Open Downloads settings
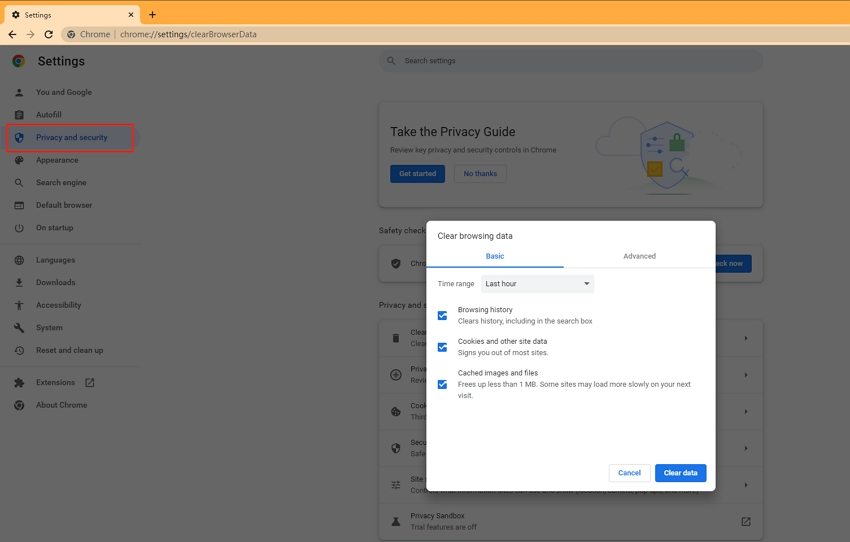850x542 pixels. pyautogui.click(x=55, y=282)
